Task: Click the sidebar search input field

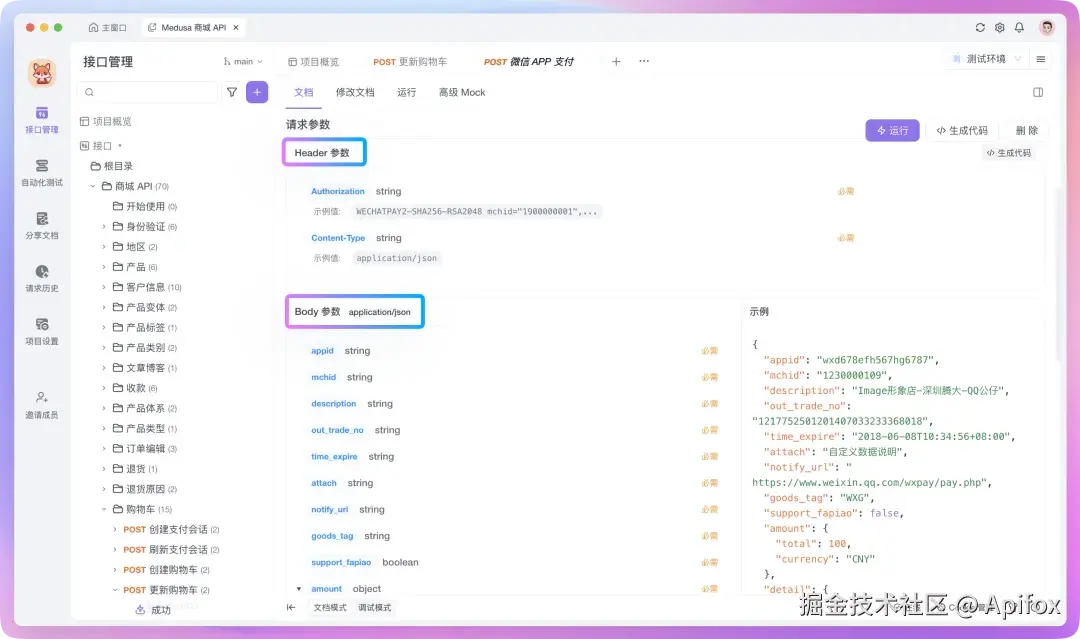Action: [148, 92]
